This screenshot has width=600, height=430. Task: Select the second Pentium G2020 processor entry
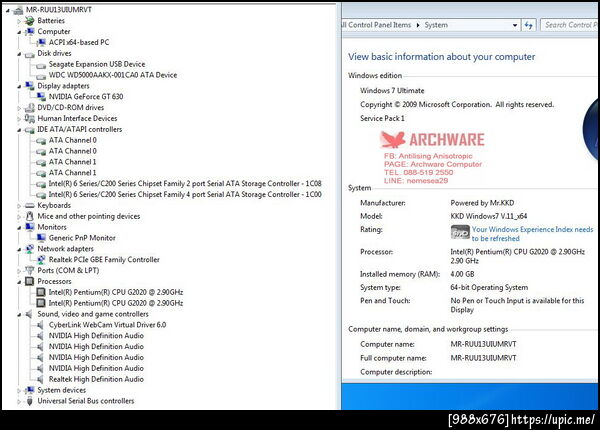point(116,303)
